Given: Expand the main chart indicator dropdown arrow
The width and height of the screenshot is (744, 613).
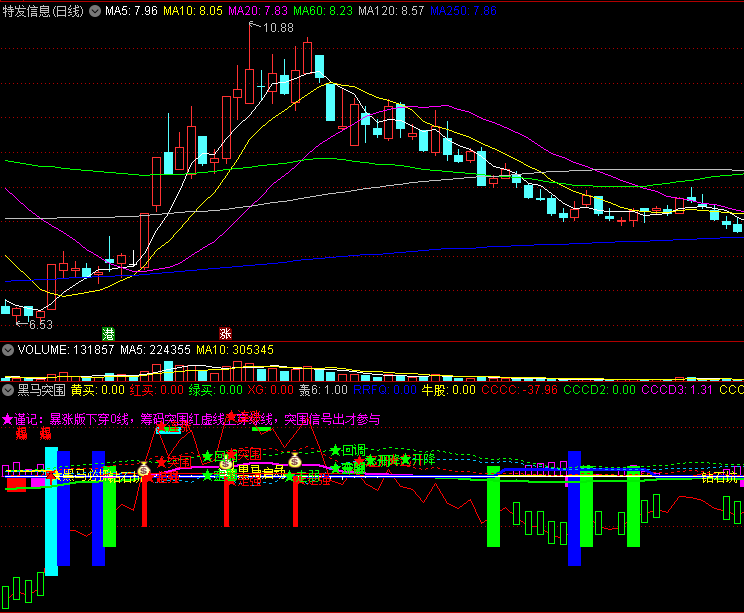Looking at the screenshot, I should [x=95, y=11].
